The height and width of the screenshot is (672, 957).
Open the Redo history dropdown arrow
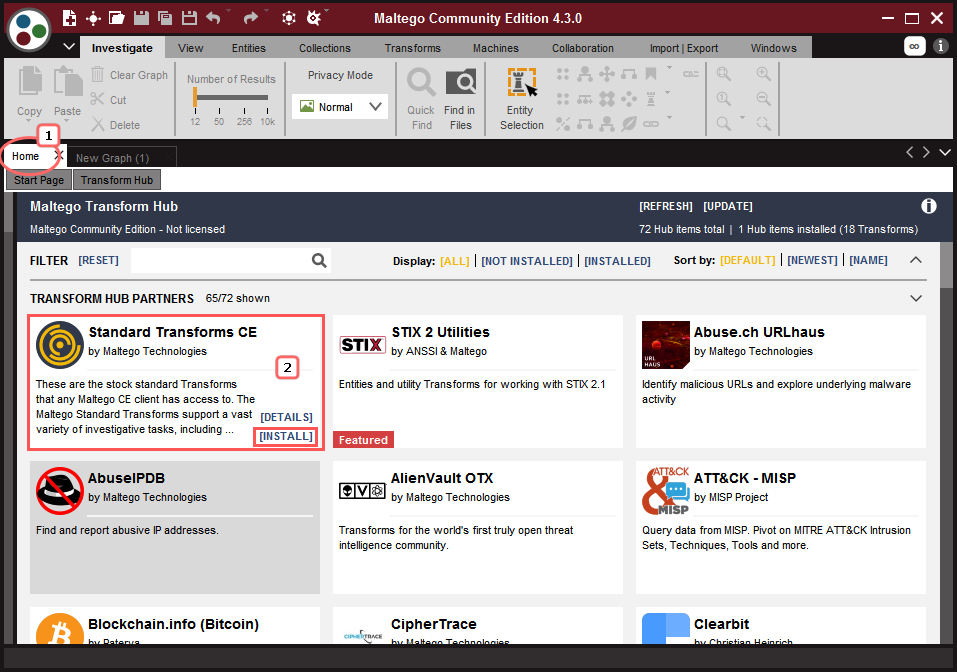[266, 11]
